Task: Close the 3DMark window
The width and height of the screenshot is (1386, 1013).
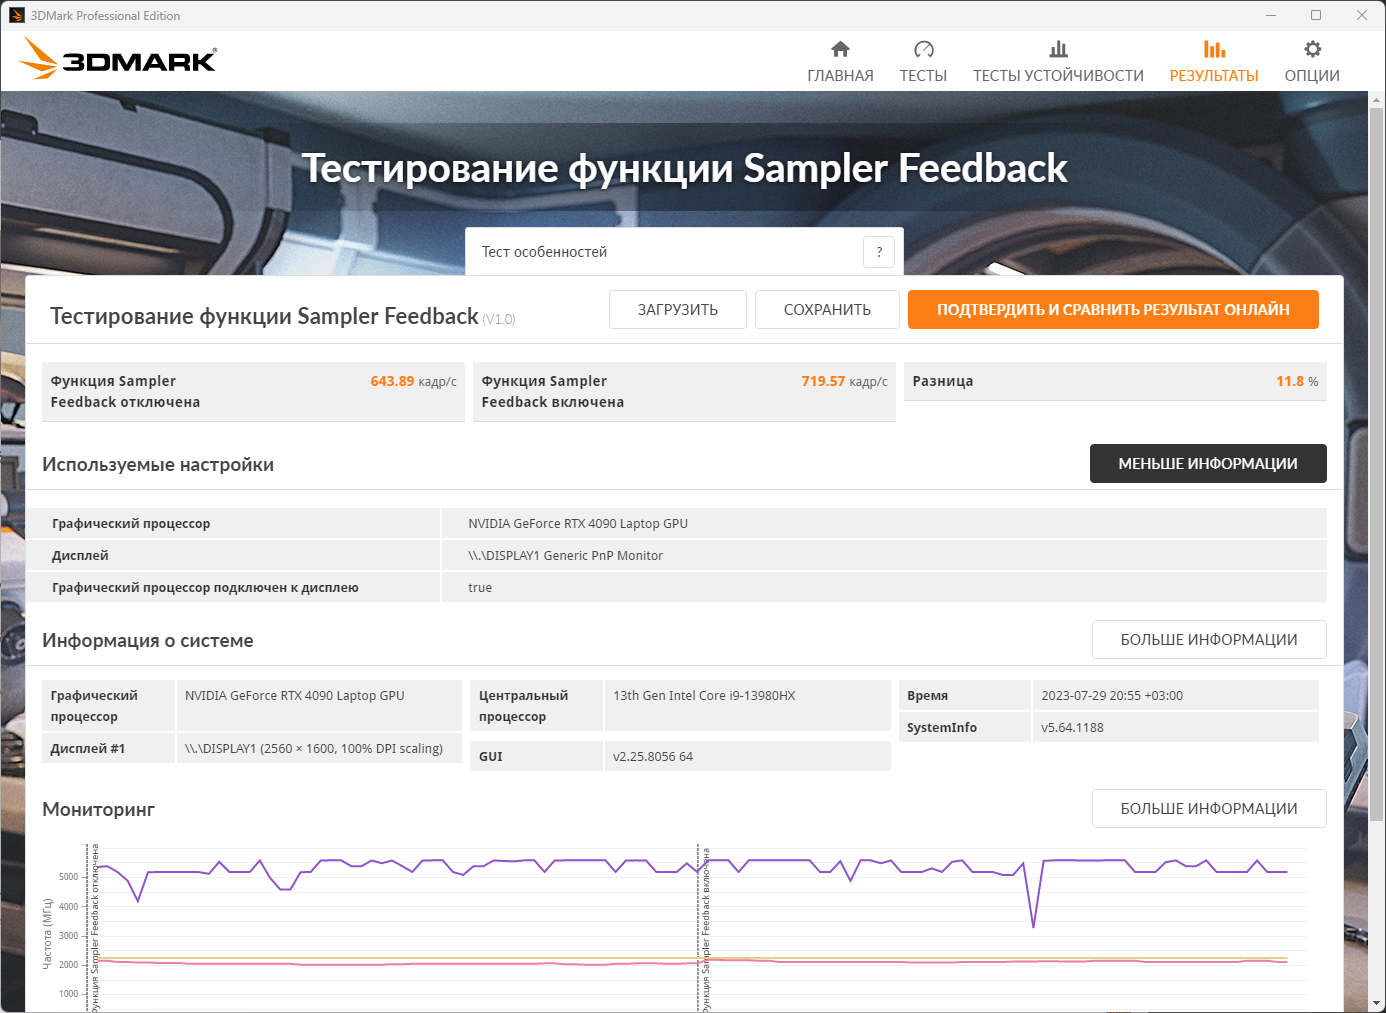Action: [x=1362, y=15]
